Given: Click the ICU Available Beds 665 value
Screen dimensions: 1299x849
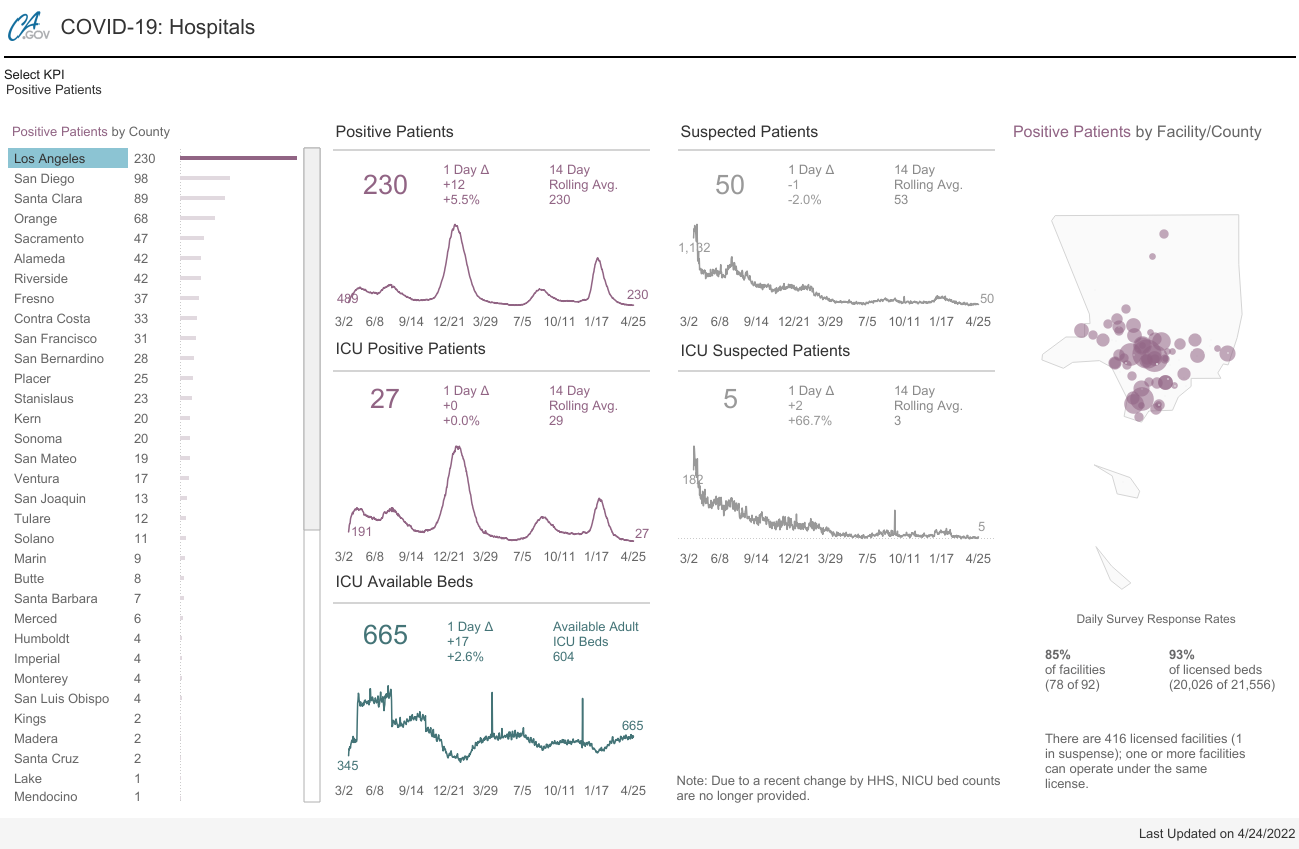Looking at the screenshot, I should coord(385,635).
